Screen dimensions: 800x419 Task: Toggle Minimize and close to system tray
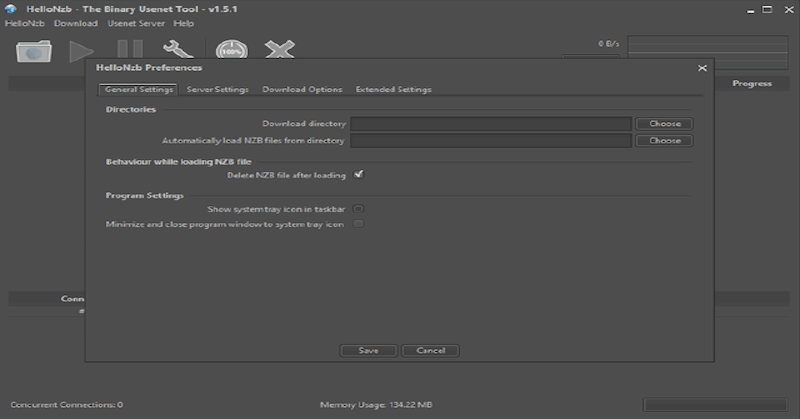pyautogui.click(x=358, y=224)
